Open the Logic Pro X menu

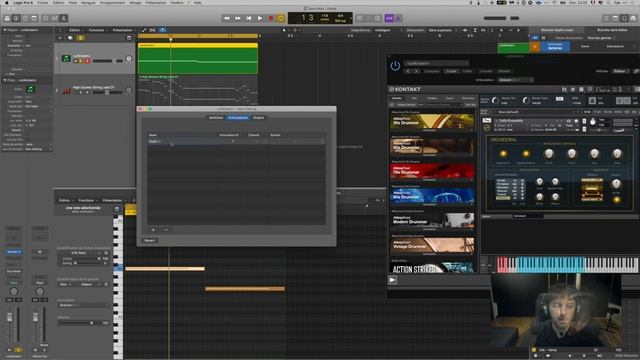coord(23,2)
